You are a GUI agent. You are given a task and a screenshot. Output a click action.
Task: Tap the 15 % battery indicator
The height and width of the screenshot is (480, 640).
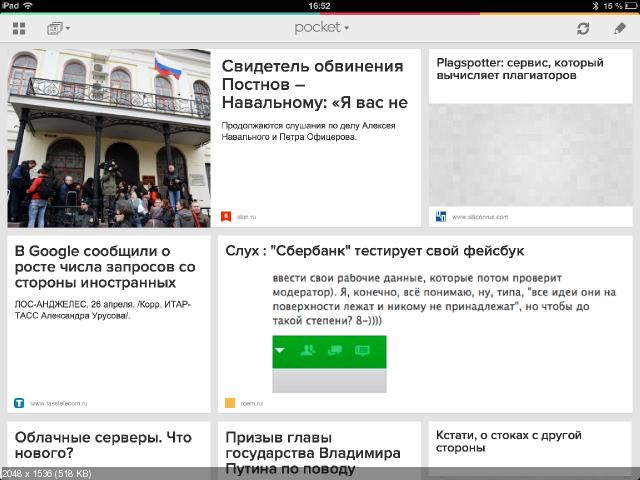(x=620, y=6)
